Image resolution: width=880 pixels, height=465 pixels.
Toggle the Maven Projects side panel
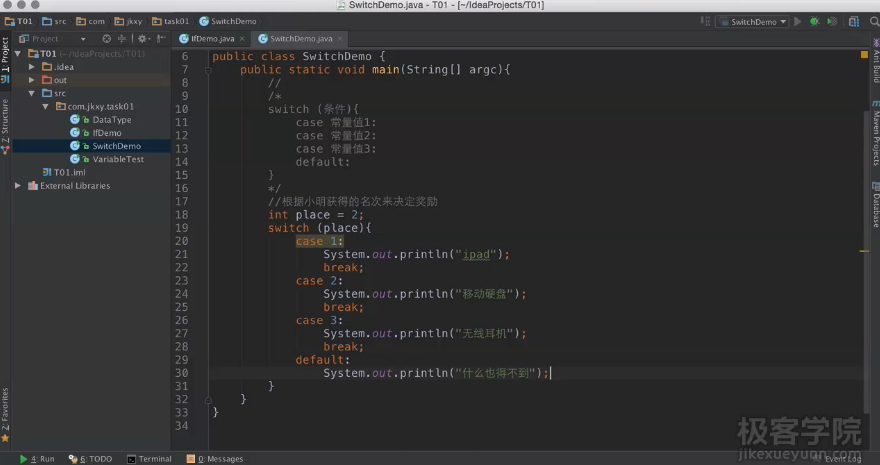(874, 138)
